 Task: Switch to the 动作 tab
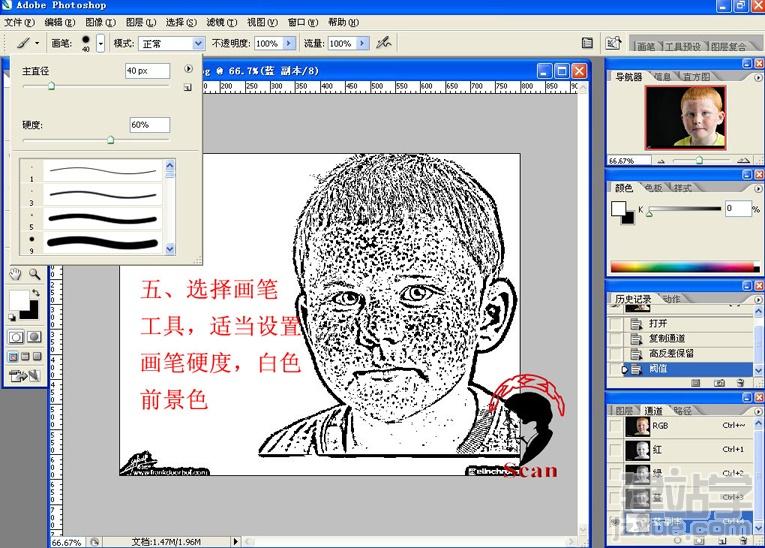pos(672,299)
